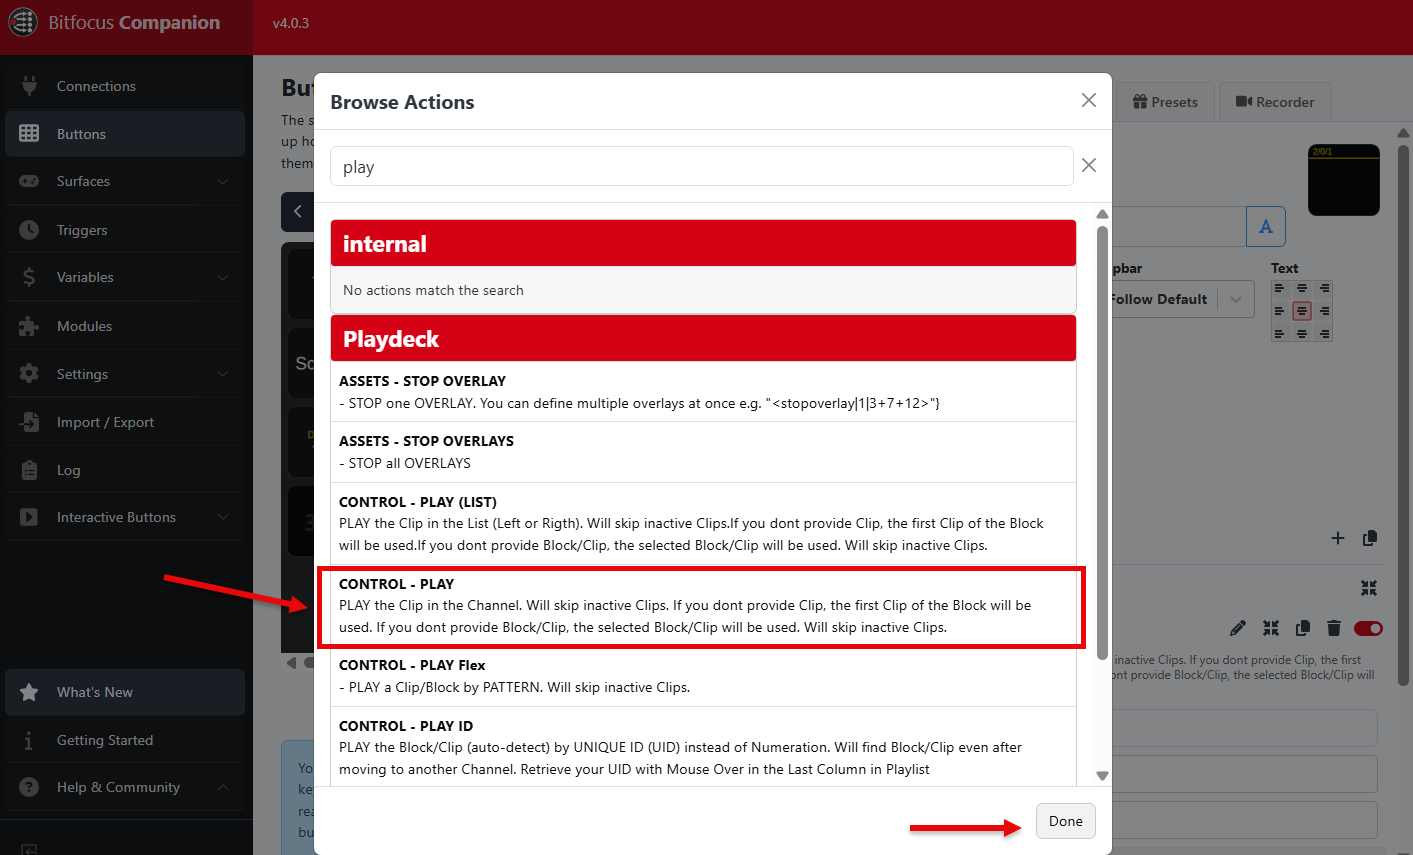This screenshot has width=1413, height=855.
Task: Click the Settings gear icon
Action: pos(29,374)
